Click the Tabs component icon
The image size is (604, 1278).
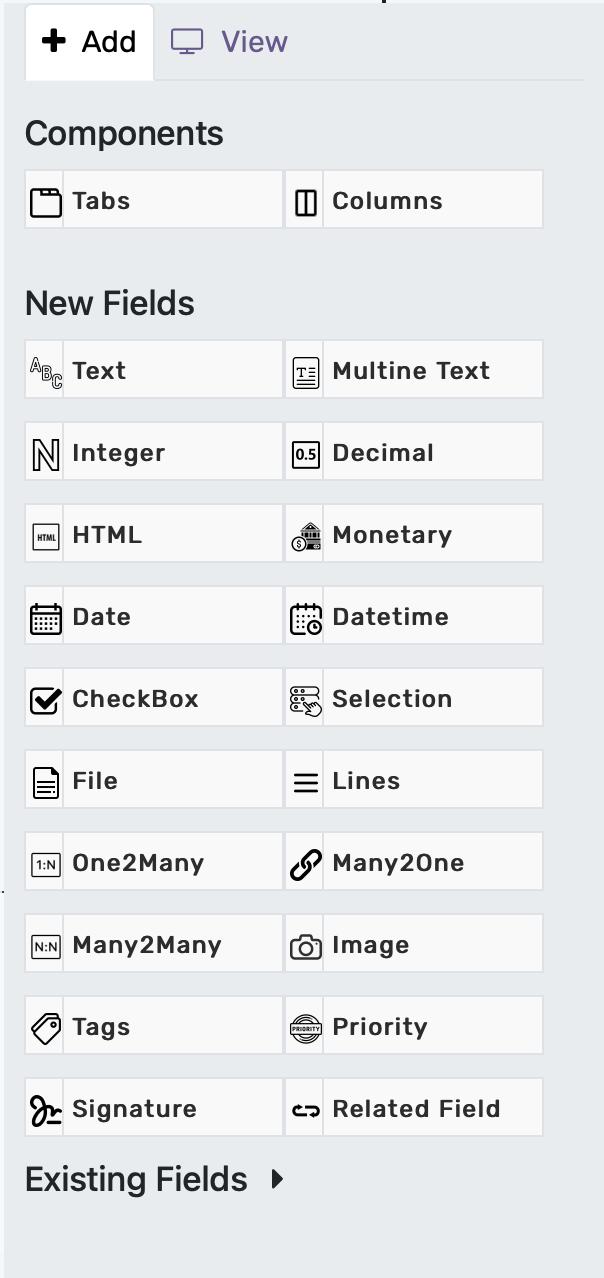coord(45,202)
